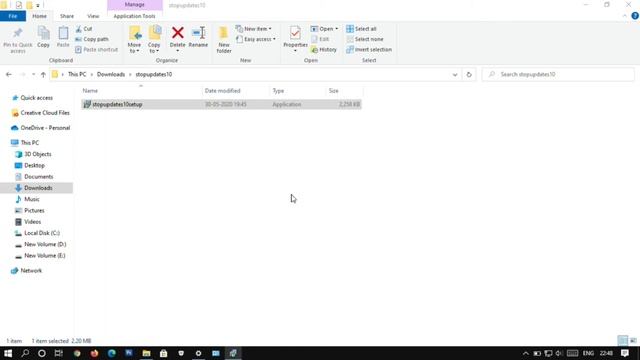Open the Copy to dropdown
Screen dimensions: 640x360
coord(154,40)
